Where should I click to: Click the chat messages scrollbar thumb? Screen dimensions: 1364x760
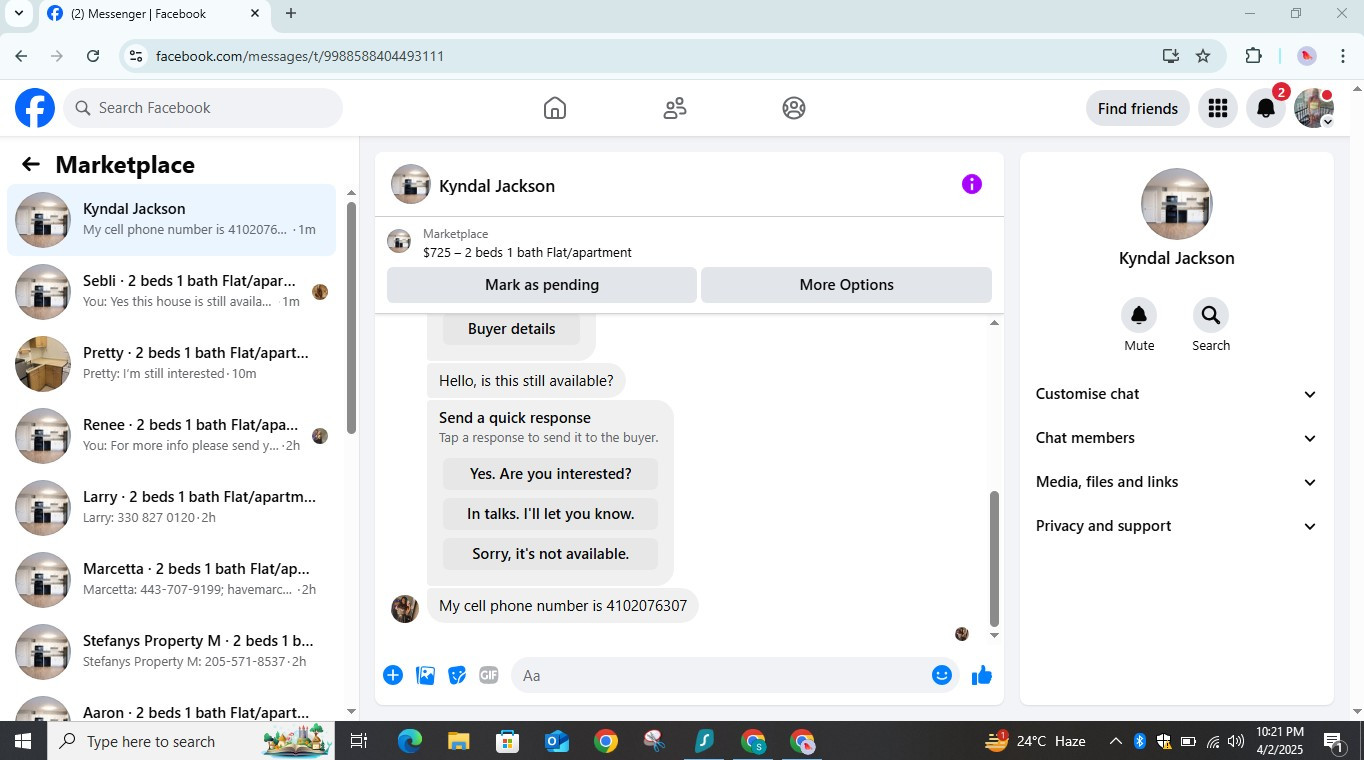tap(994, 558)
